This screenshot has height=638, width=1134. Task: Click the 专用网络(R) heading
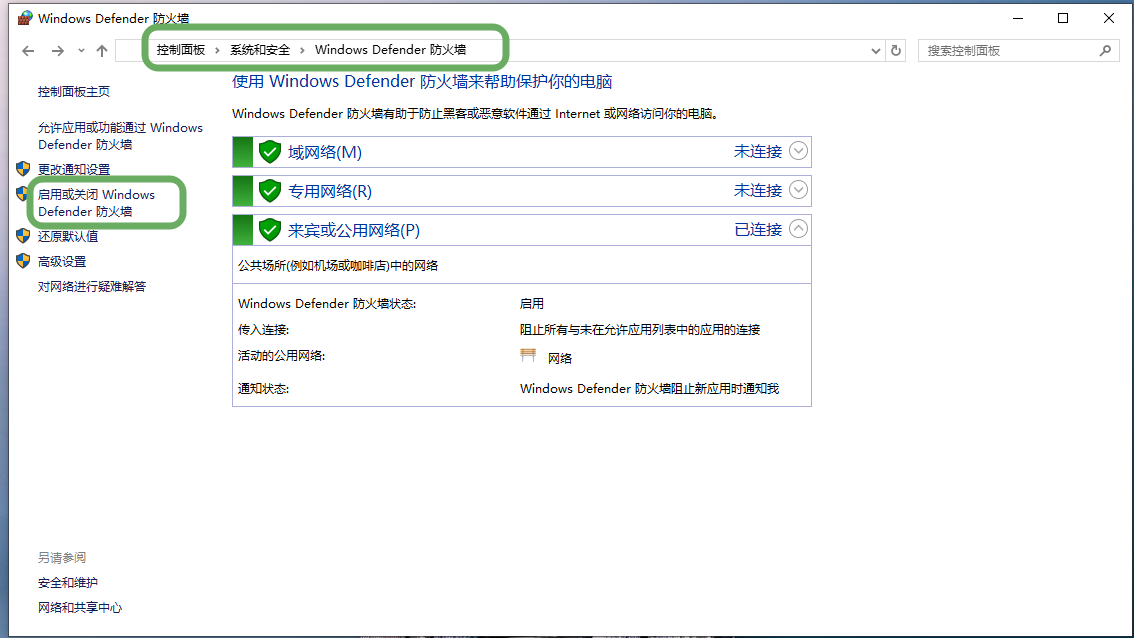[x=330, y=191]
